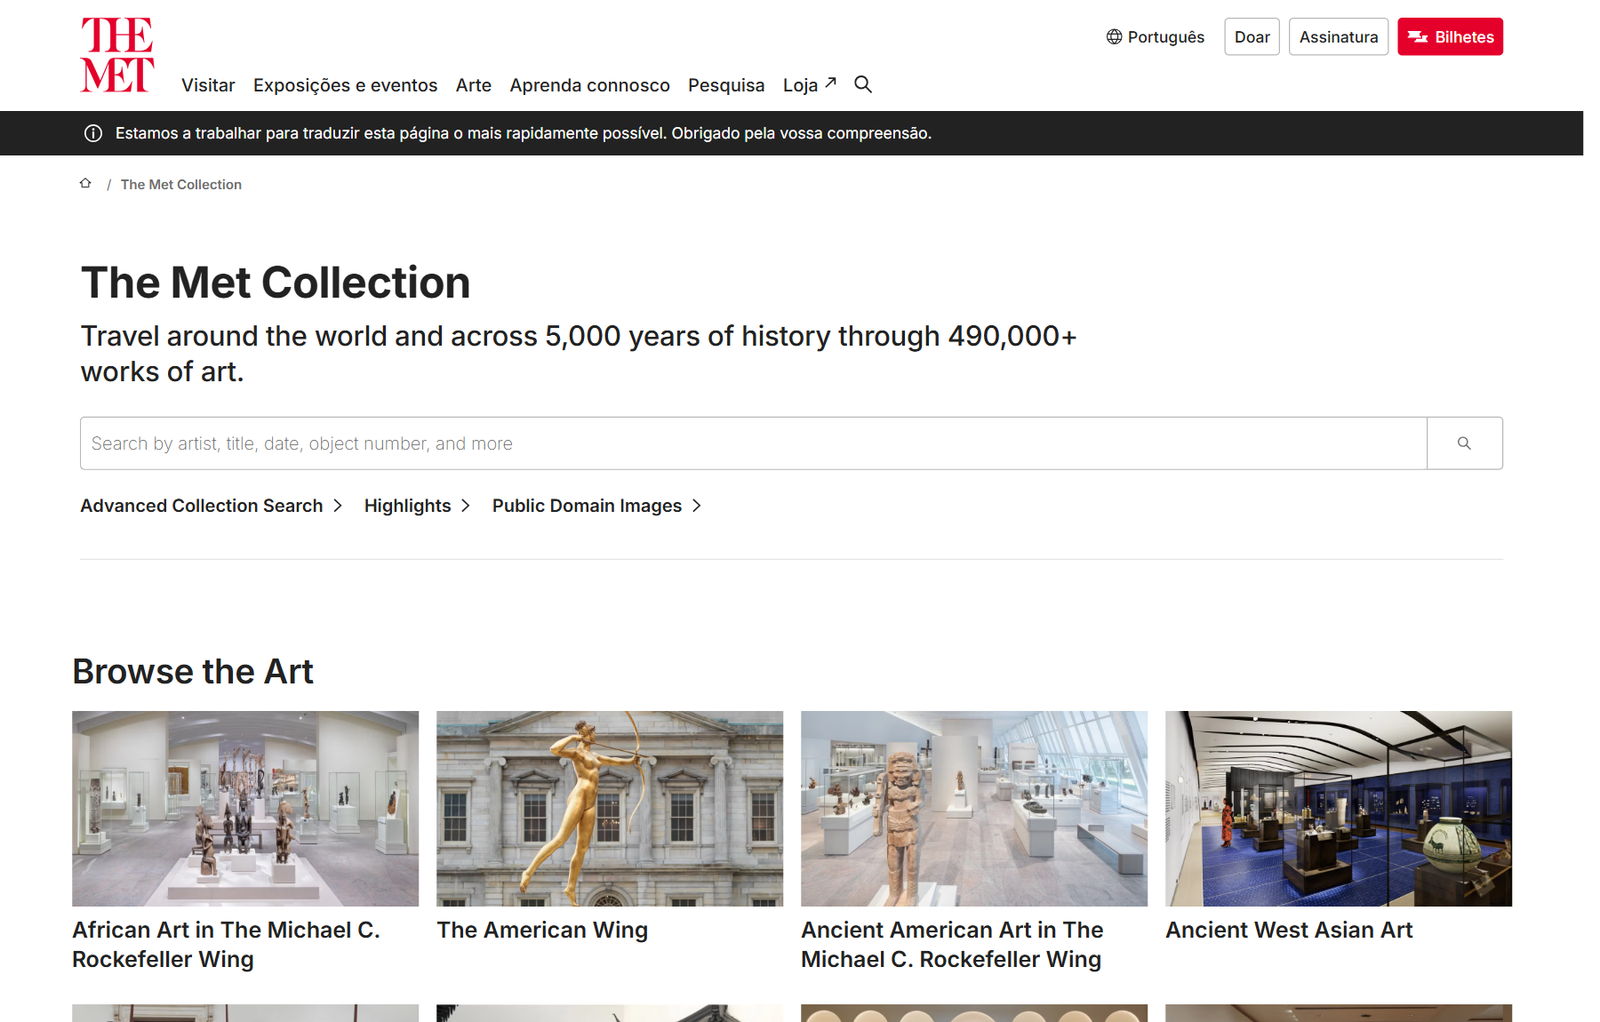Open Exposições e eventos menu
Image resolution: width=1600 pixels, height=1022 pixels.
coord(345,86)
